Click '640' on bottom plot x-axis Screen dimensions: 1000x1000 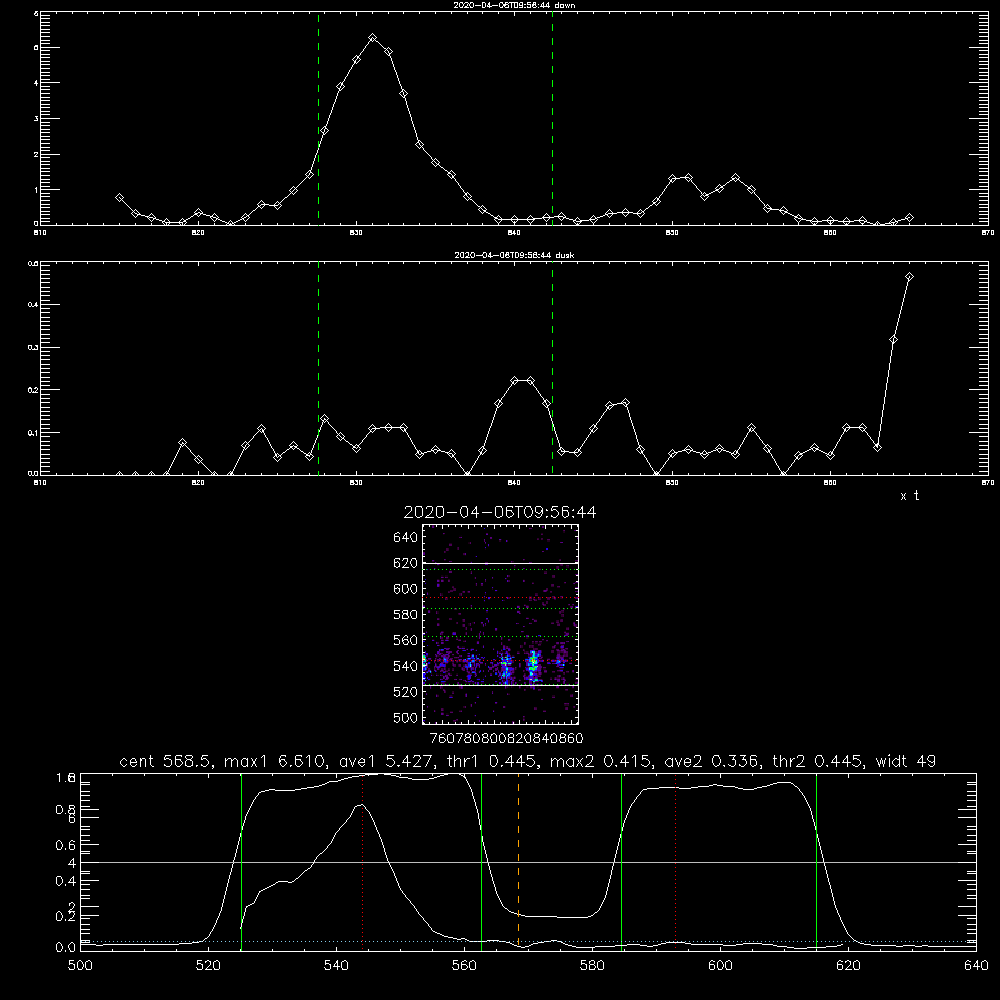[x=976, y=965]
